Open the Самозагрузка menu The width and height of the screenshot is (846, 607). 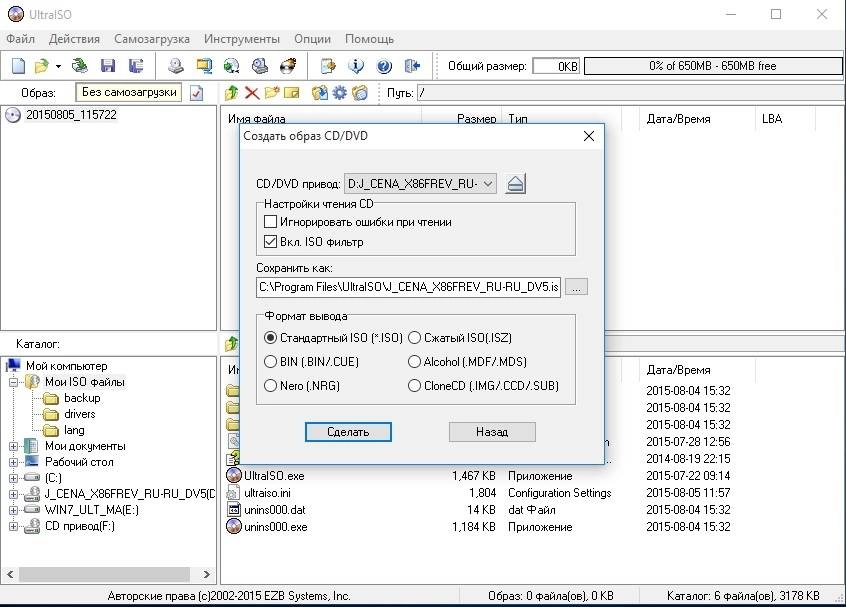click(152, 39)
